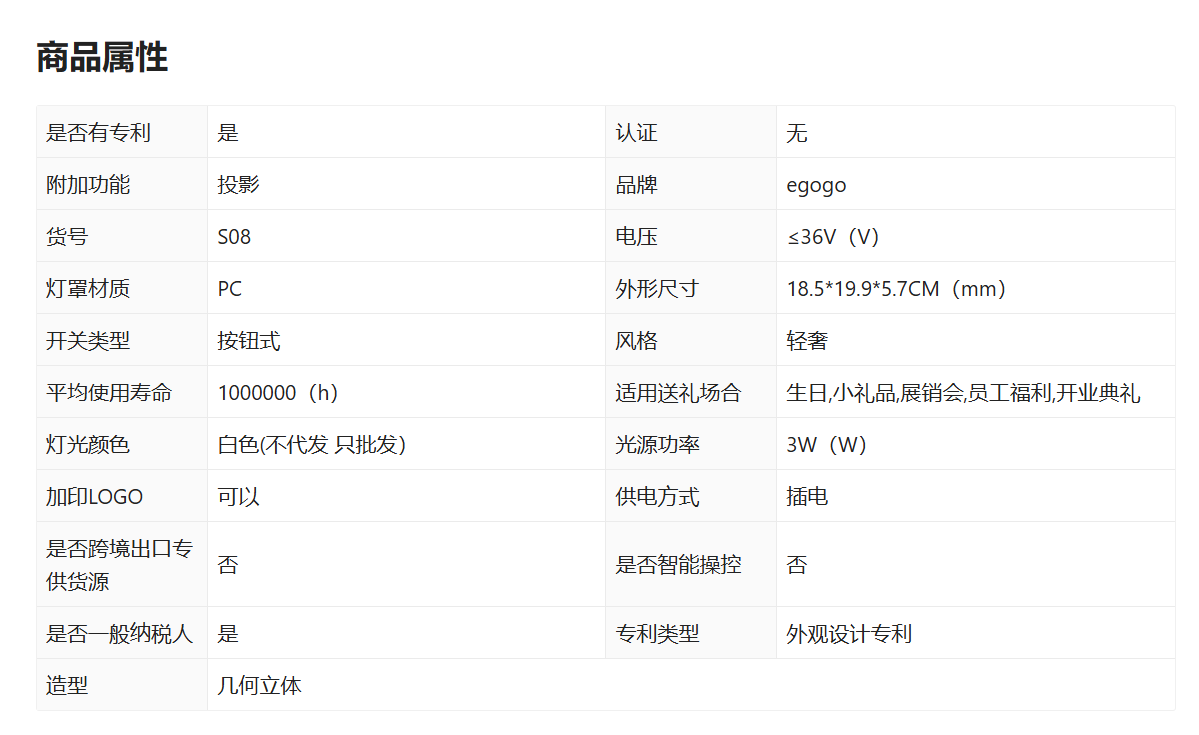This screenshot has width=1199, height=735.
Task: Click the voltage value ≤36V (V)
Action: (x=833, y=237)
